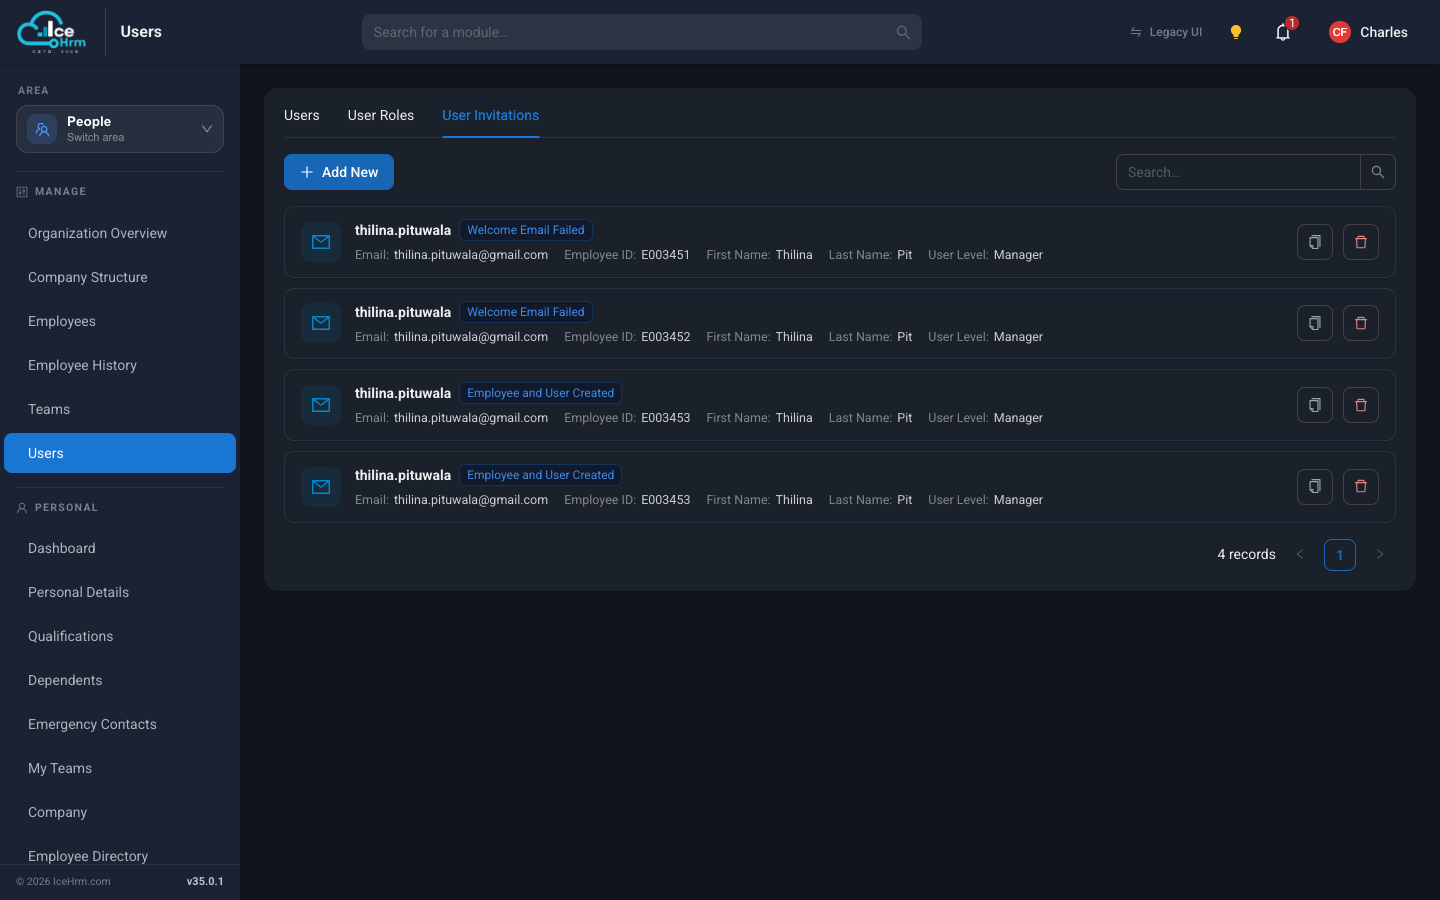Open personal Dashboard
This screenshot has height=900, width=1440.
[120, 548]
